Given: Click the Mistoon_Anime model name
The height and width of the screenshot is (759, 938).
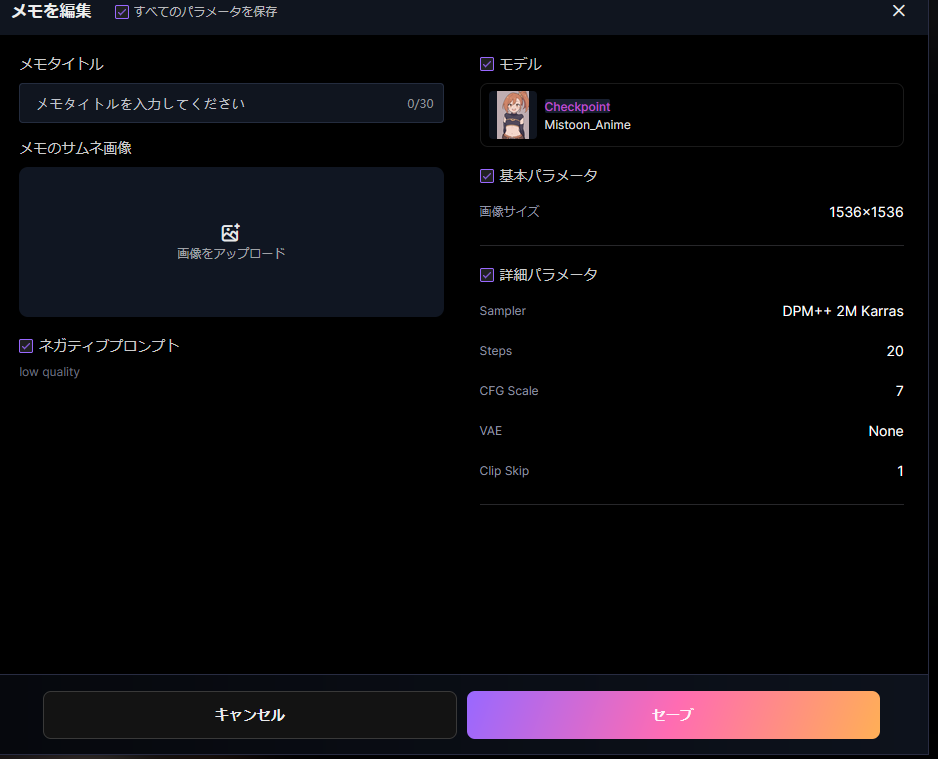Looking at the screenshot, I should coord(587,125).
